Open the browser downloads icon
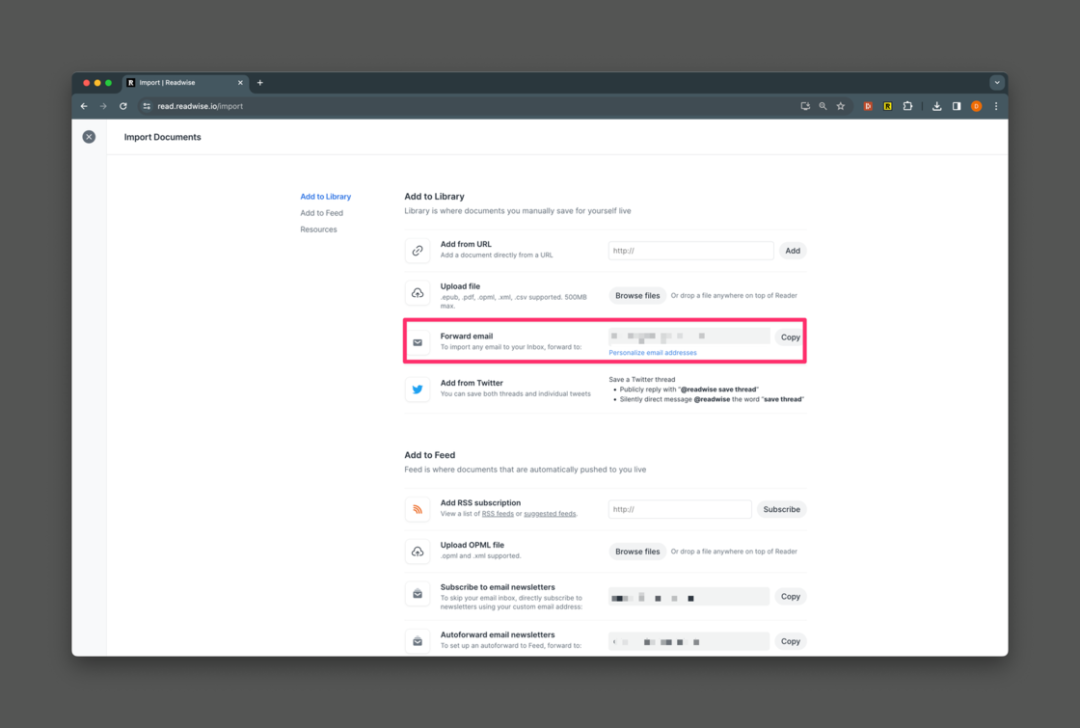The height and width of the screenshot is (728, 1080). [937, 106]
